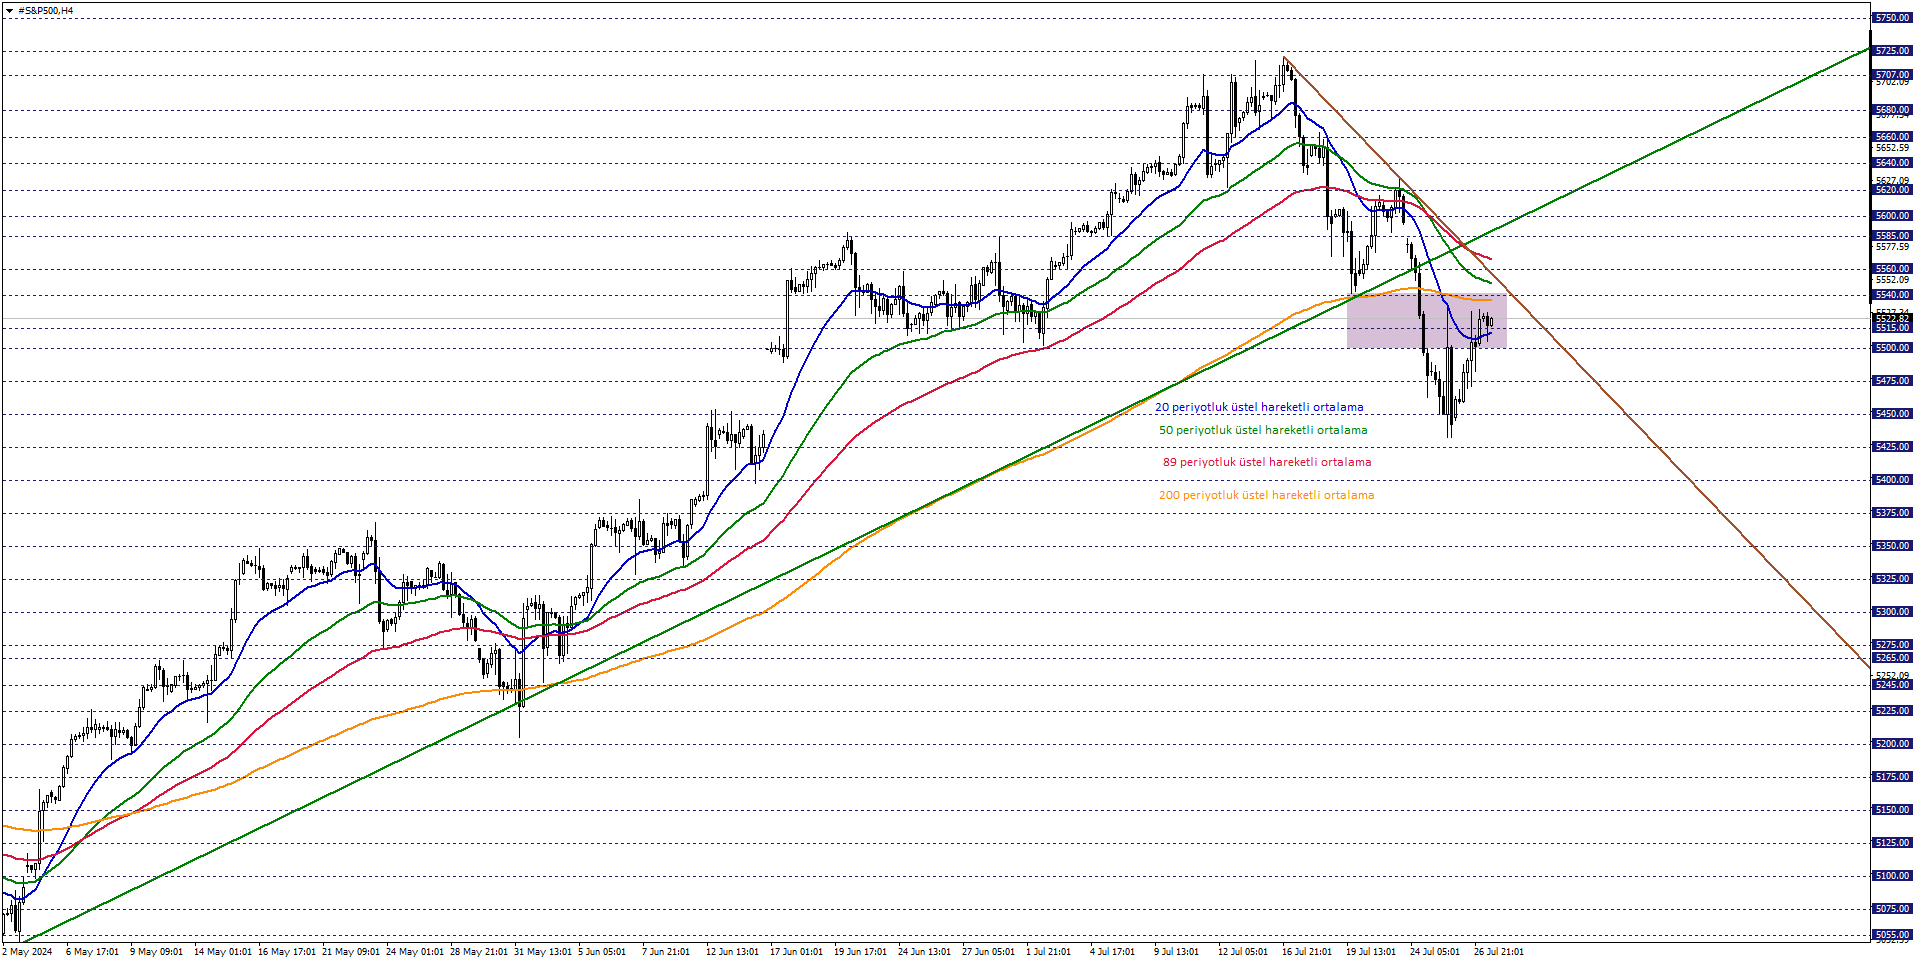This screenshot has height=963, width=1916.
Task: Click the '24 Jun 13:01' time axis label
Action: (924, 952)
